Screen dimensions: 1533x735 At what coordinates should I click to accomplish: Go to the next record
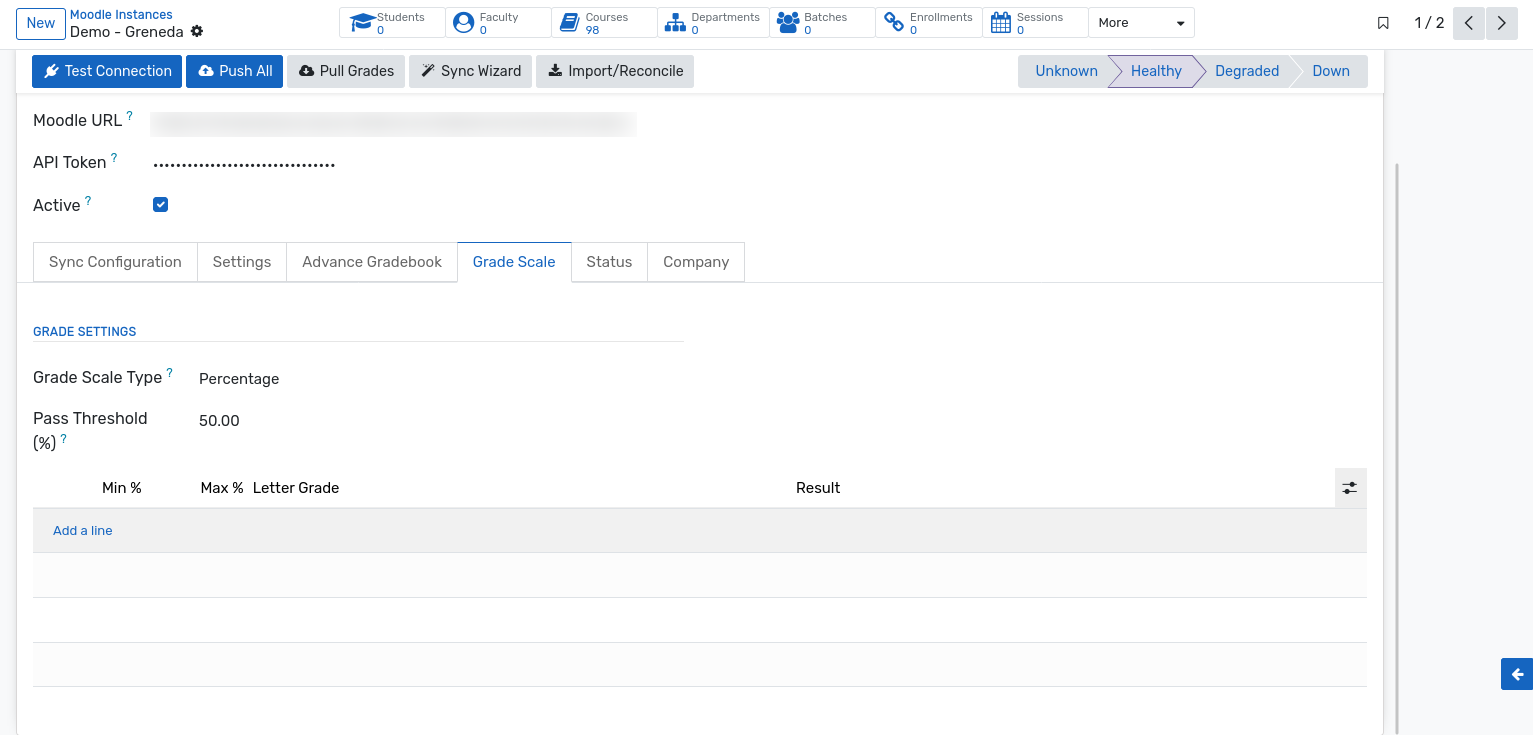tap(1502, 23)
